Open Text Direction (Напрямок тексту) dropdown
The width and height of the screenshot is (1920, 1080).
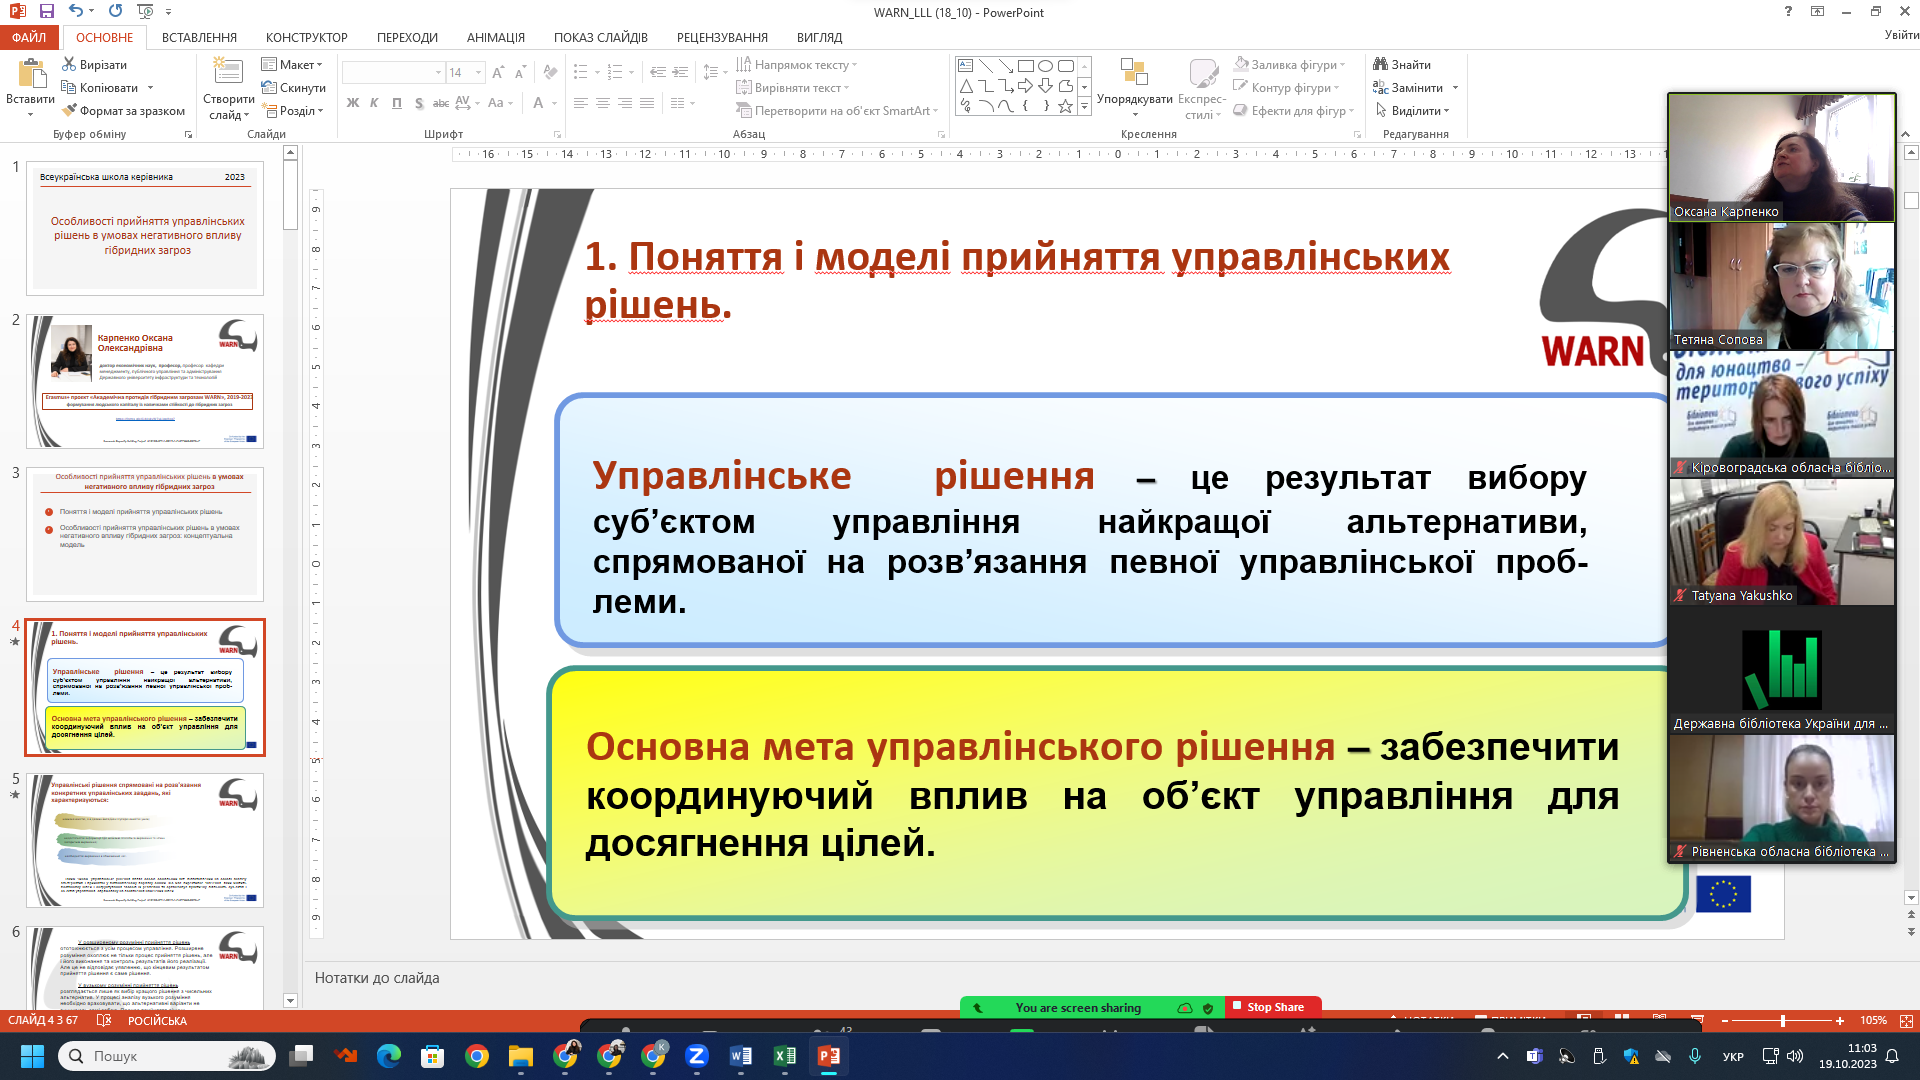point(797,64)
